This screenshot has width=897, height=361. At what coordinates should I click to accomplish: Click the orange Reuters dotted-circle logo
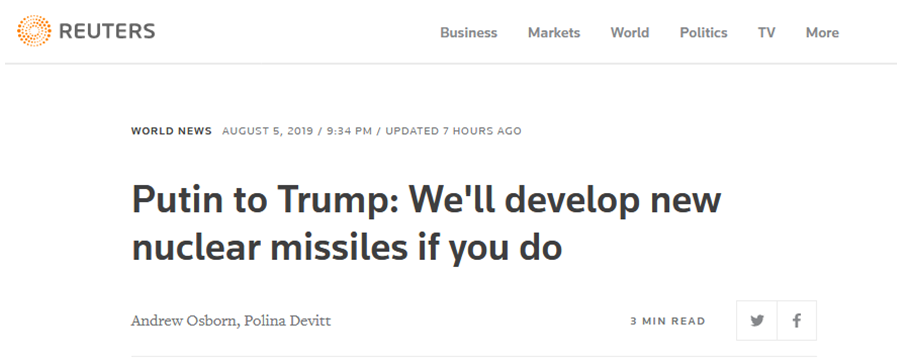click(x=34, y=31)
